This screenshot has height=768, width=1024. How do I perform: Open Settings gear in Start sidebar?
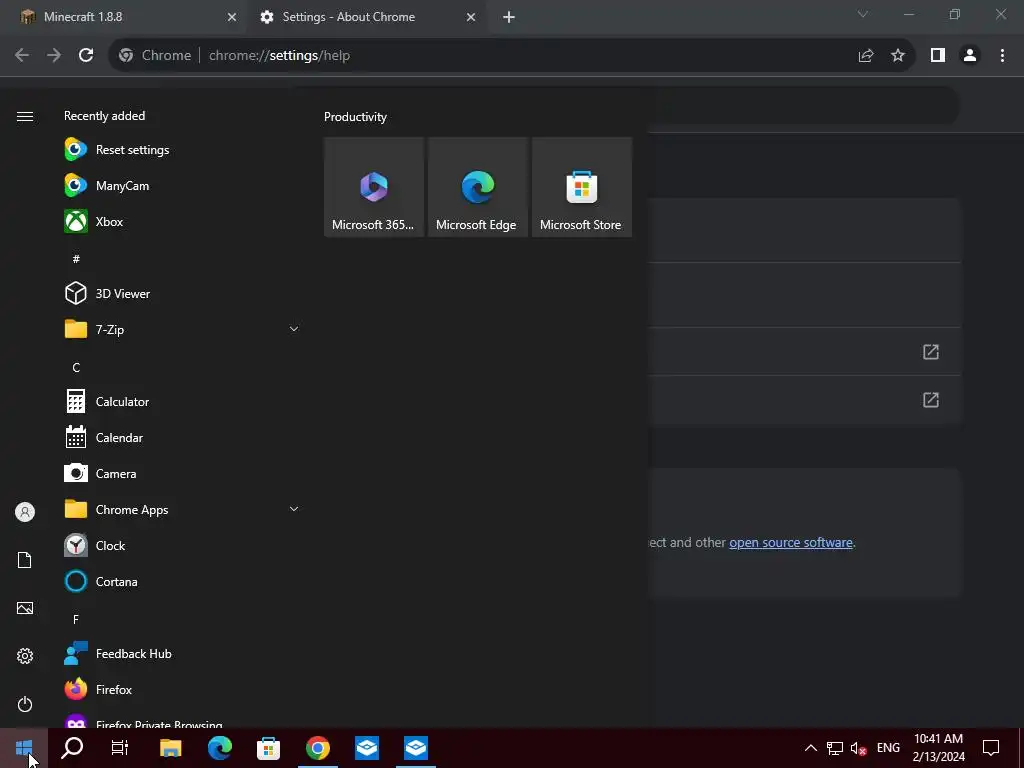click(x=25, y=656)
